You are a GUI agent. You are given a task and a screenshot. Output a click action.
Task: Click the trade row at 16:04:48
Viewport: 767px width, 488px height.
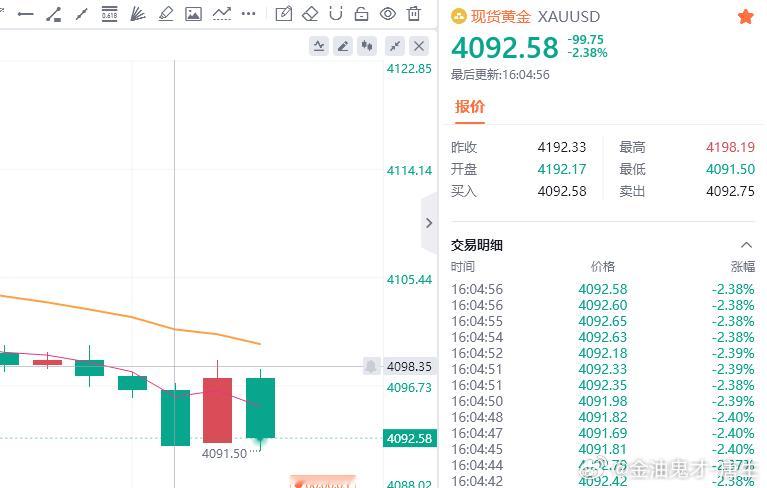tap(603, 417)
